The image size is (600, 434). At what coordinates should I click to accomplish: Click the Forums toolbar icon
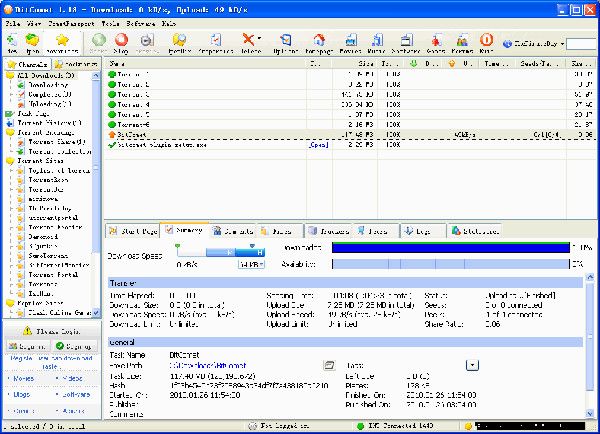point(462,40)
